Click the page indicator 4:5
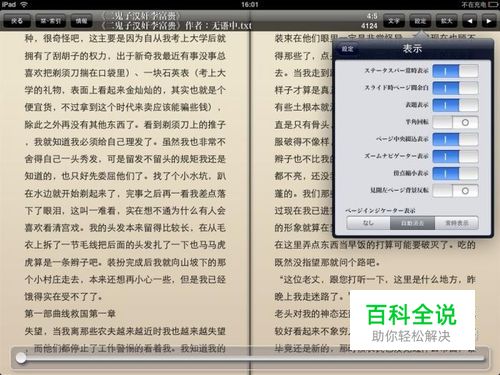Screen dimensions: 500x375 pyautogui.click(x=372, y=16)
